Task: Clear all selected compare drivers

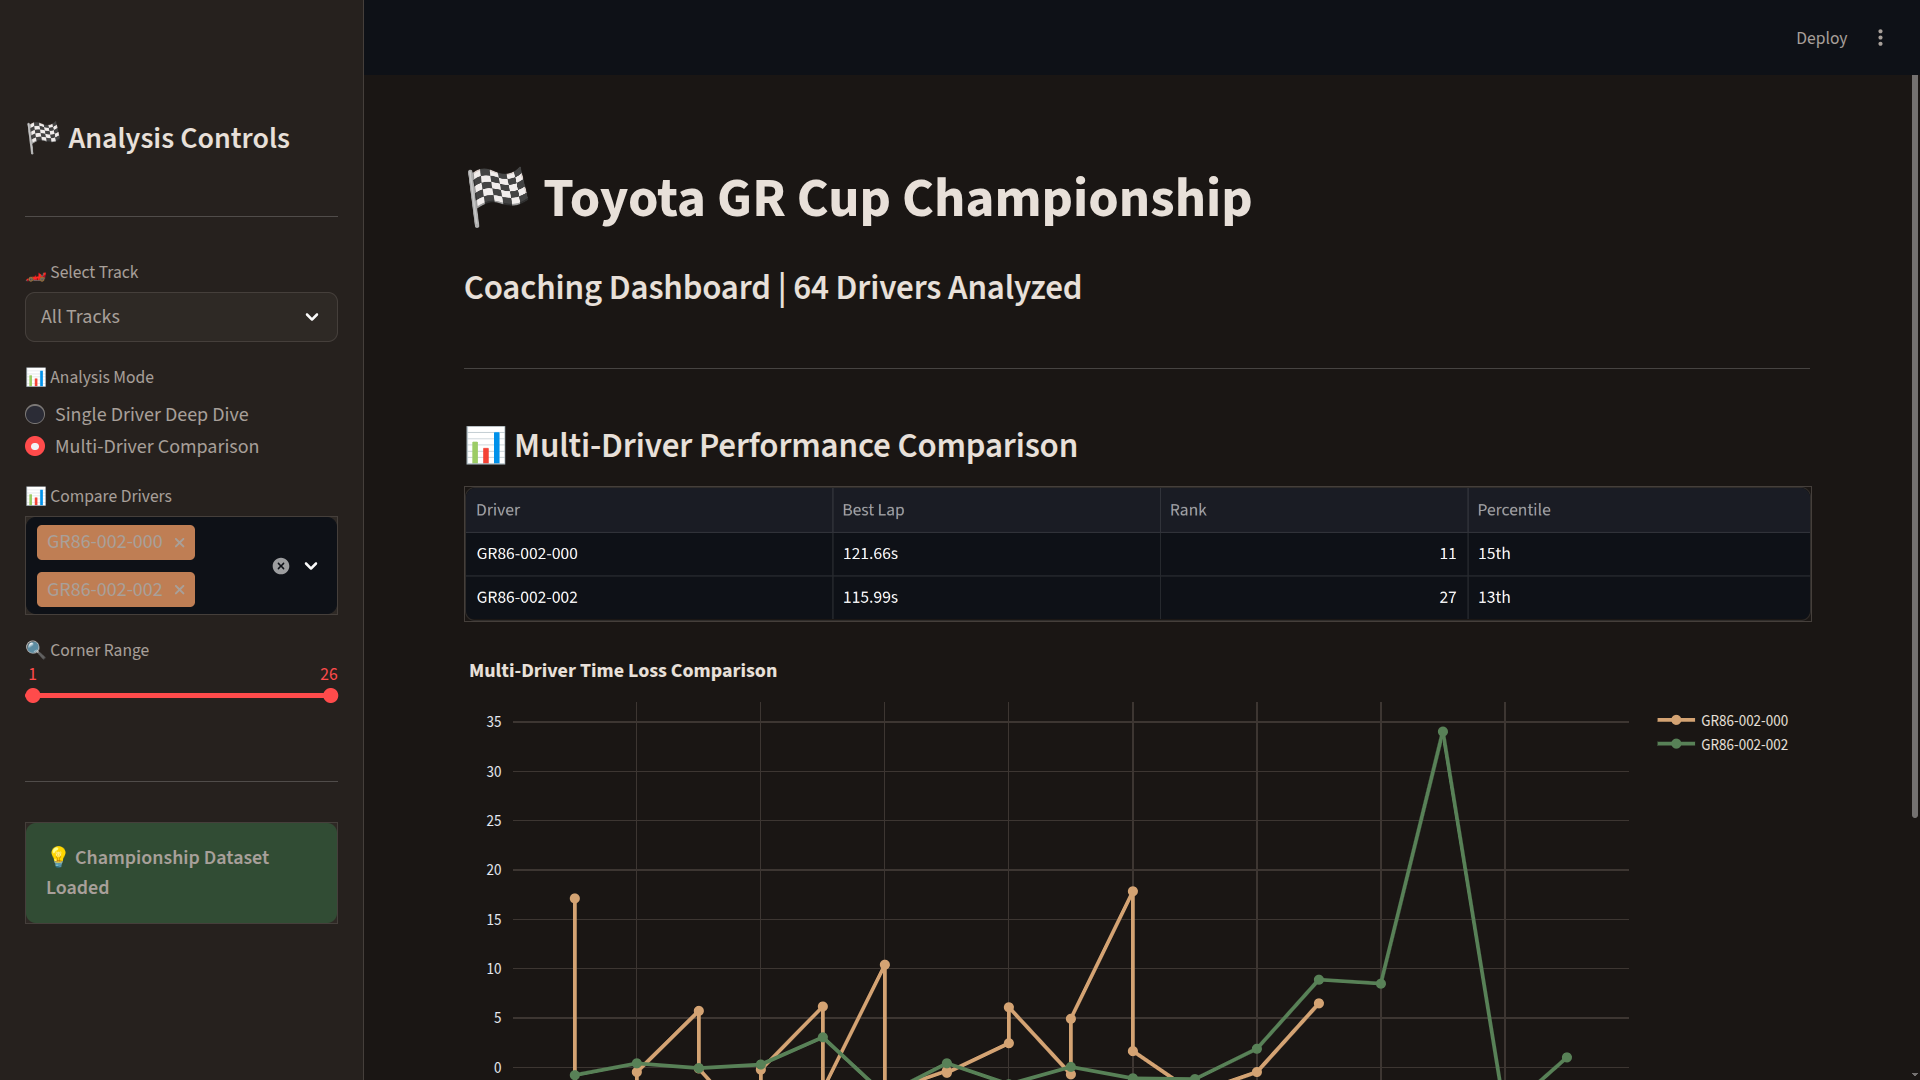Action: click(x=281, y=566)
